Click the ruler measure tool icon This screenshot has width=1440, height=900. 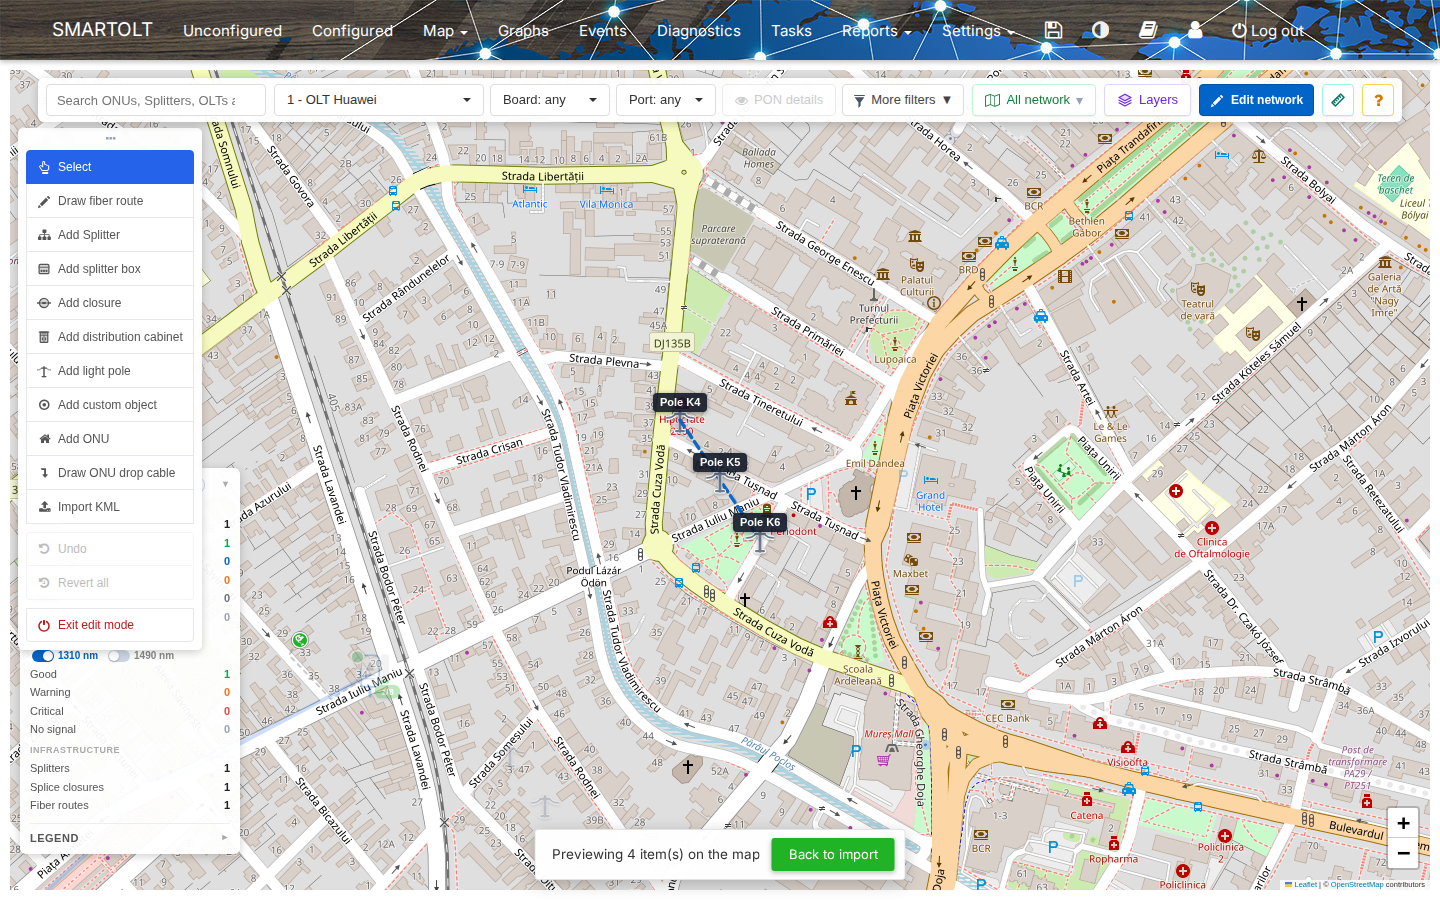(1338, 100)
